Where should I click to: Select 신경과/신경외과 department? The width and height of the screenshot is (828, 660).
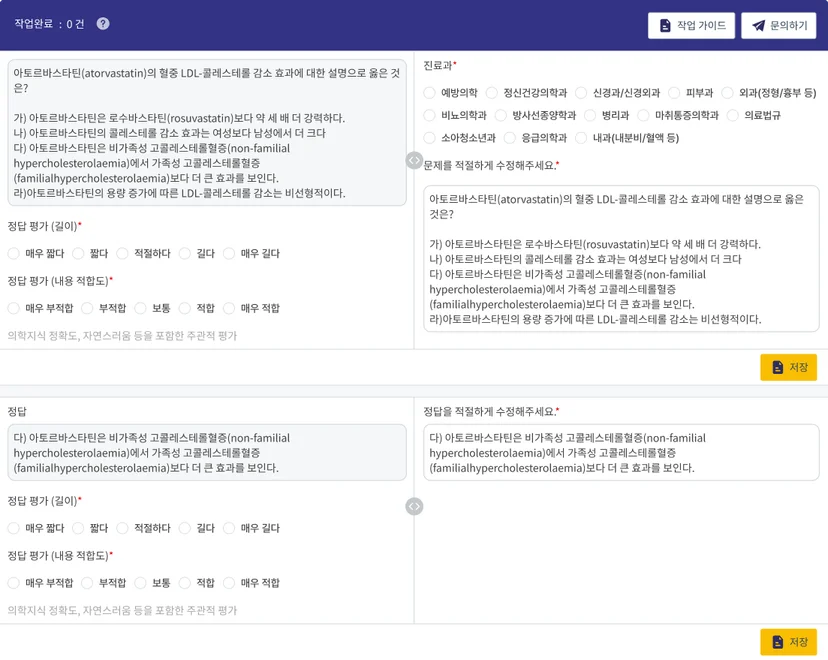click(581, 93)
